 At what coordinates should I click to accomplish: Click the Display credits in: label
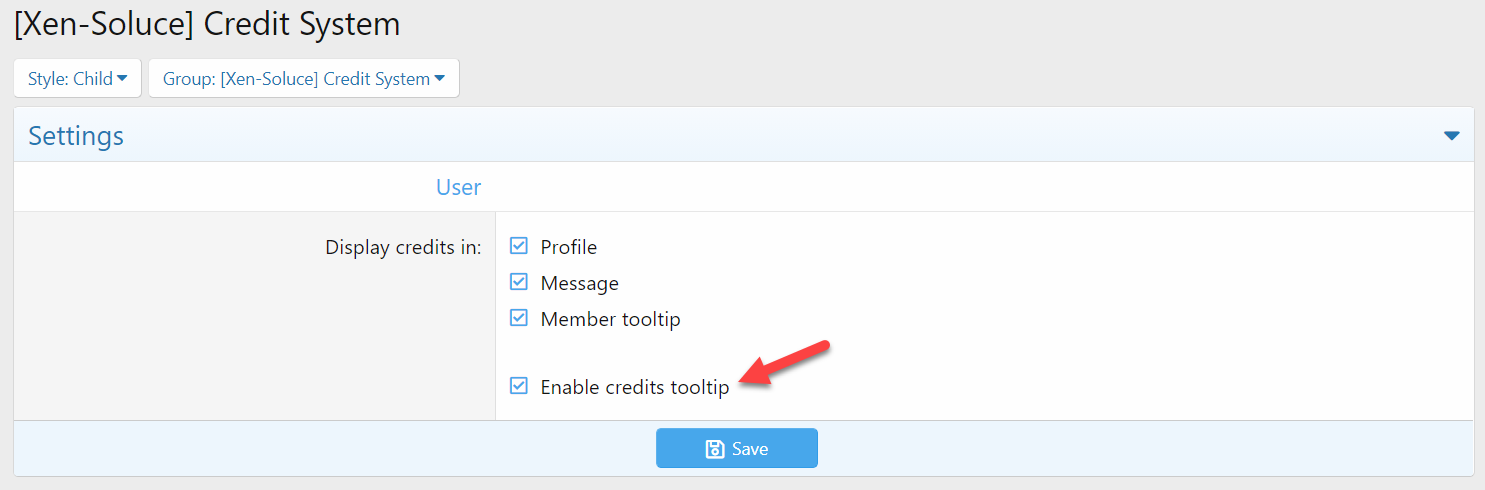coord(403,247)
